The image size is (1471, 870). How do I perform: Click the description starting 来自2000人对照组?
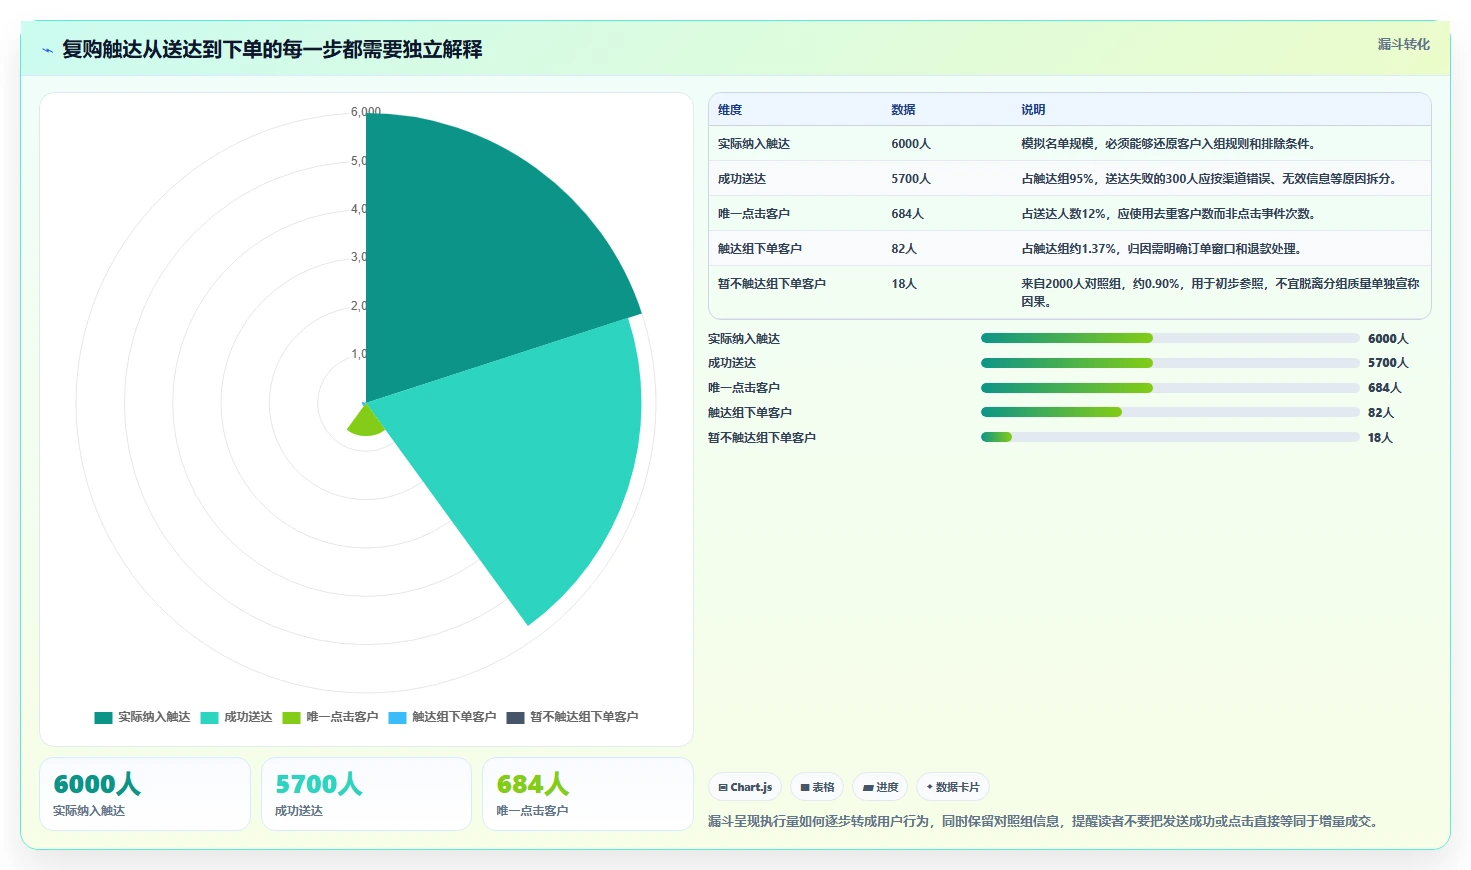click(x=1220, y=293)
